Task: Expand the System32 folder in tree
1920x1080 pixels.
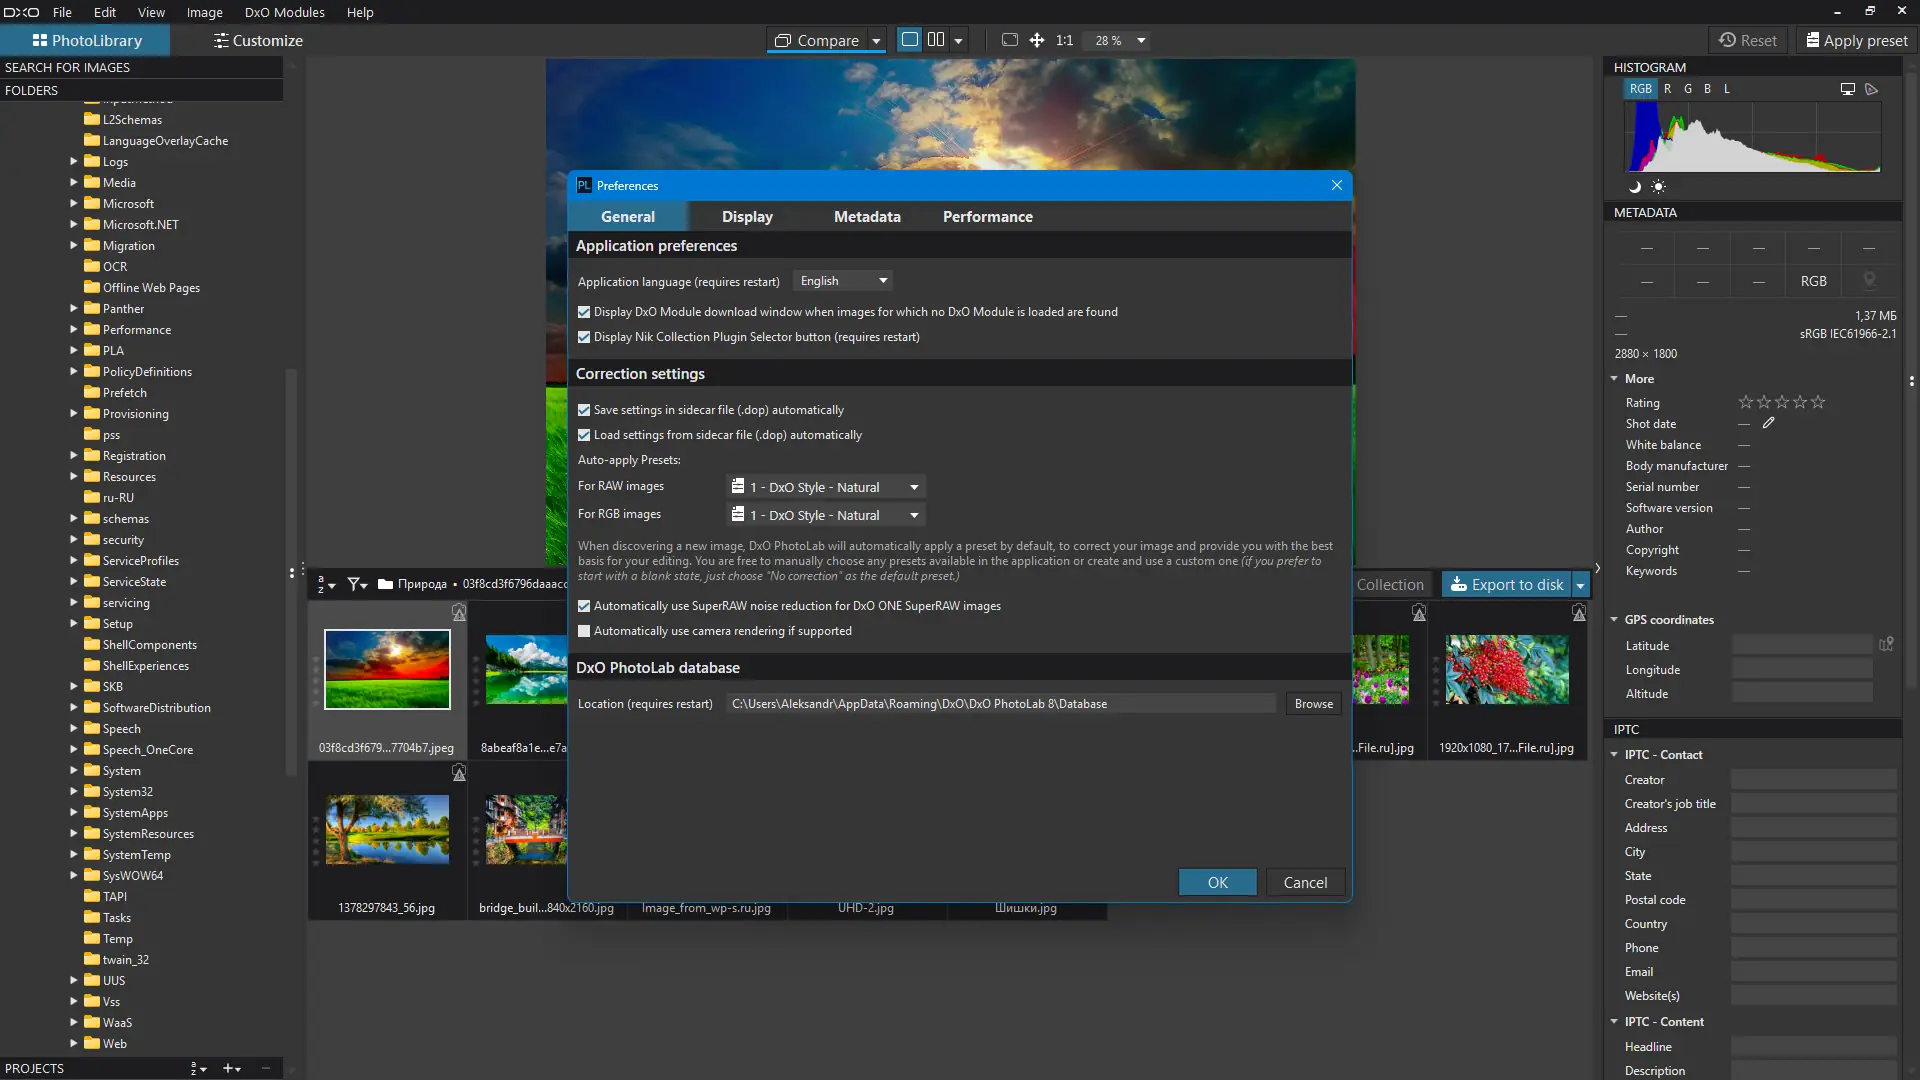Action: coord(74,792)
